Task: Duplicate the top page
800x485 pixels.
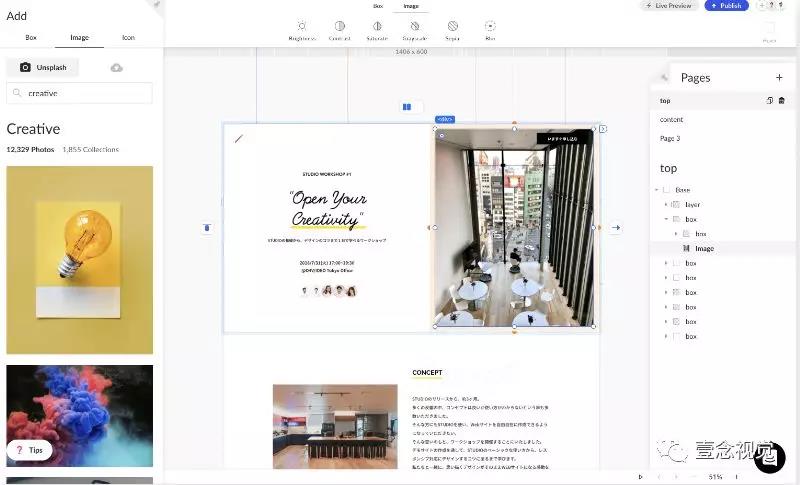Action: click(x=769, y=100)
